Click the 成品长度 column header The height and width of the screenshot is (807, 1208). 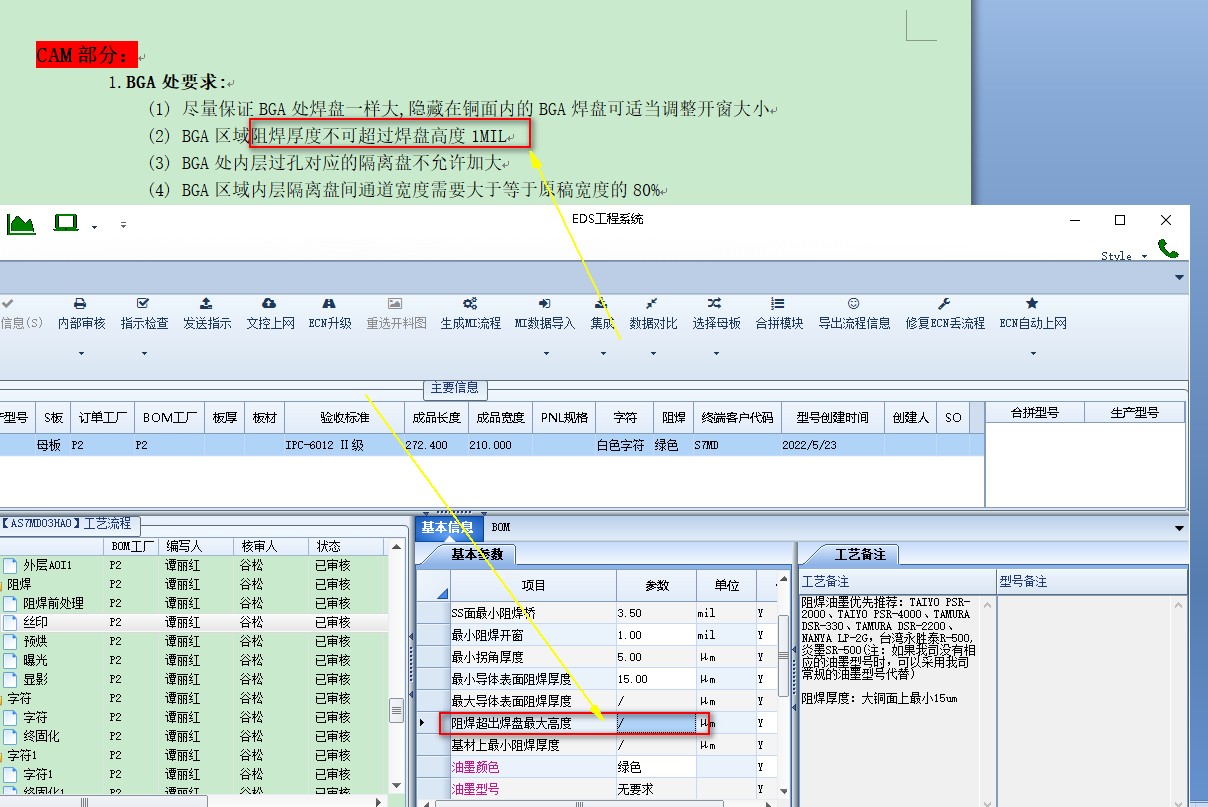point(436,417)
